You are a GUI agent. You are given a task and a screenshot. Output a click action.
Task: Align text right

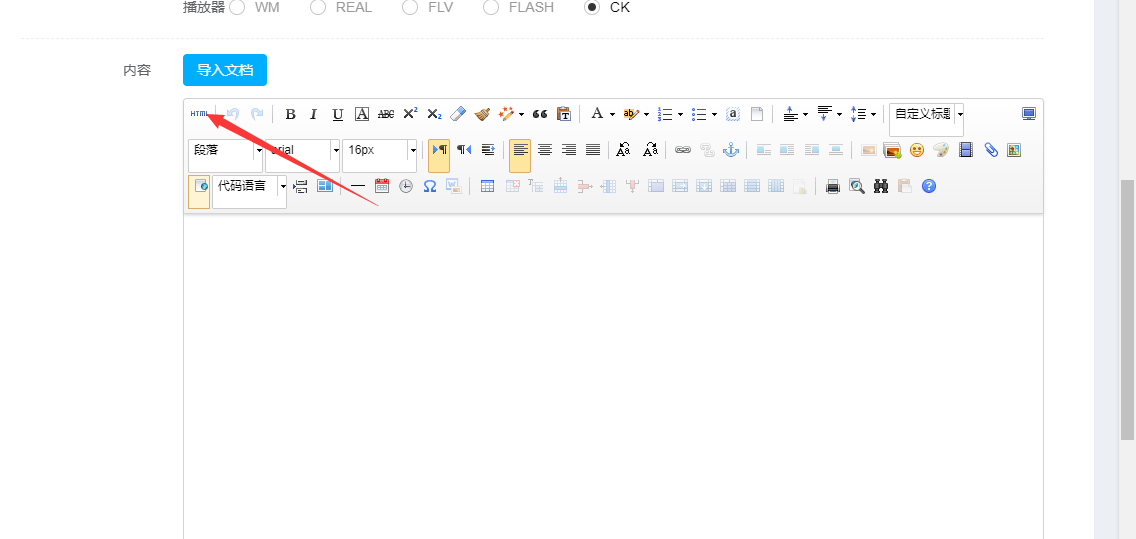pyautogui.click(x=569, y=150)
